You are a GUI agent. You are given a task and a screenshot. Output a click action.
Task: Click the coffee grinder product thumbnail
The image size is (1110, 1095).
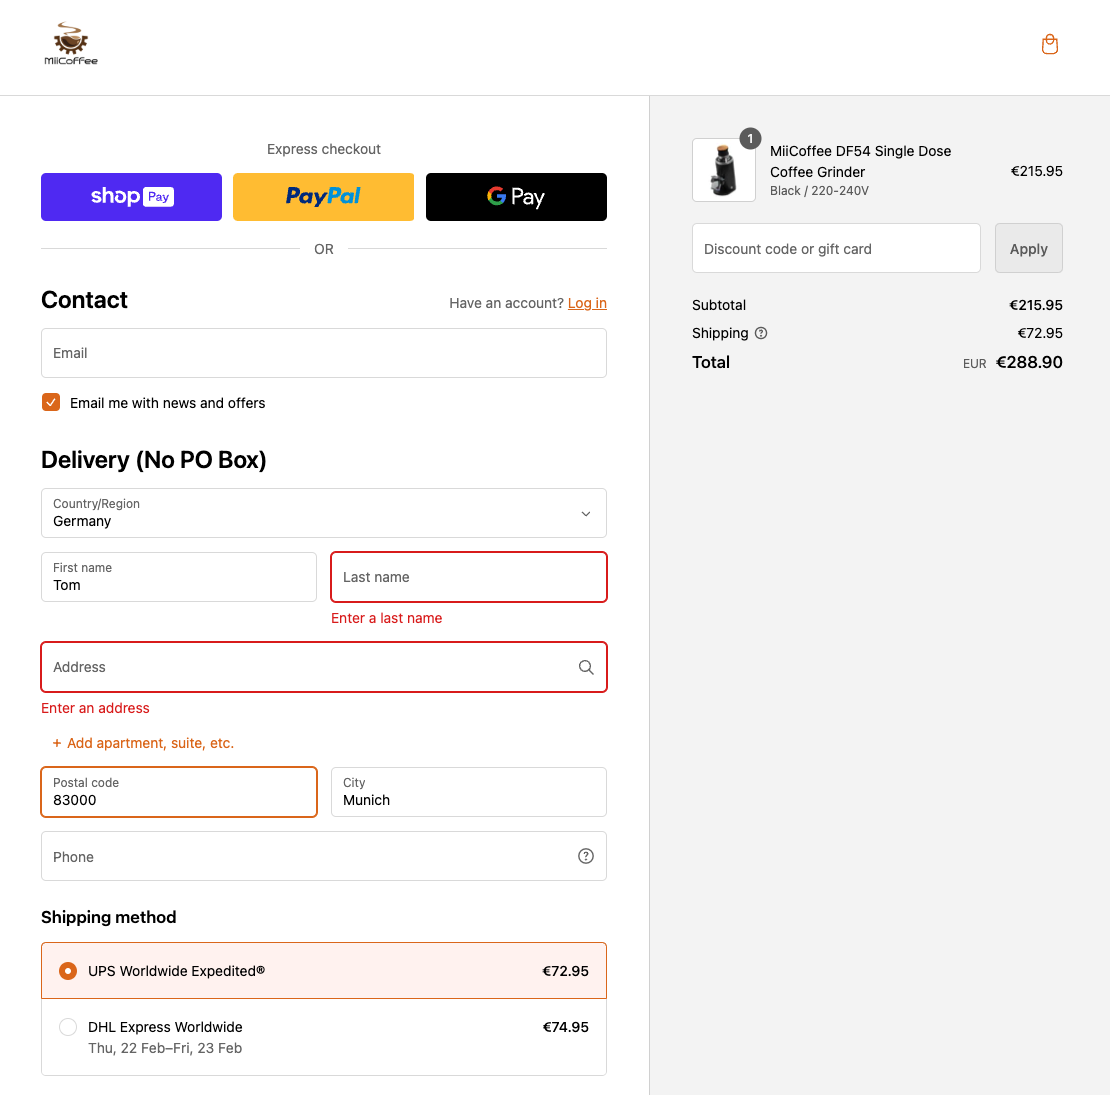point(724,170)
